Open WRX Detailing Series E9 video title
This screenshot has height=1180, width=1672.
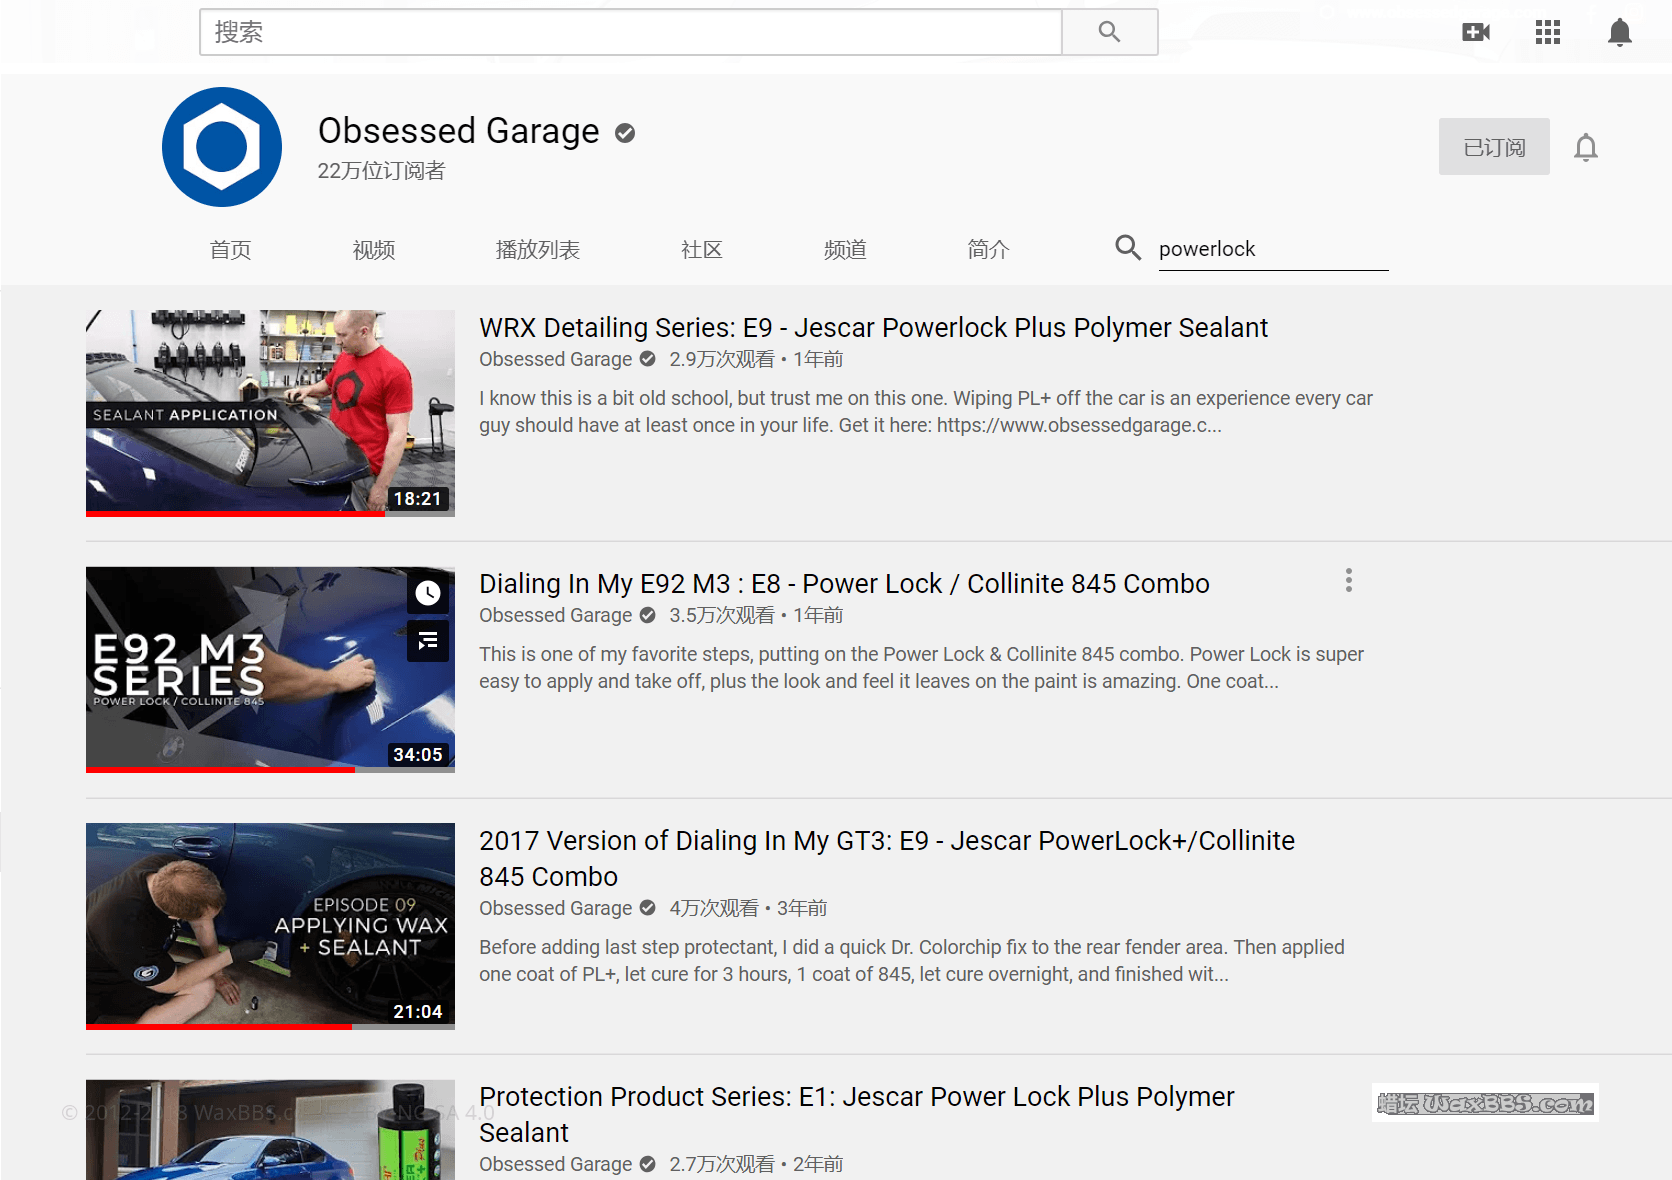coord(872,328)
